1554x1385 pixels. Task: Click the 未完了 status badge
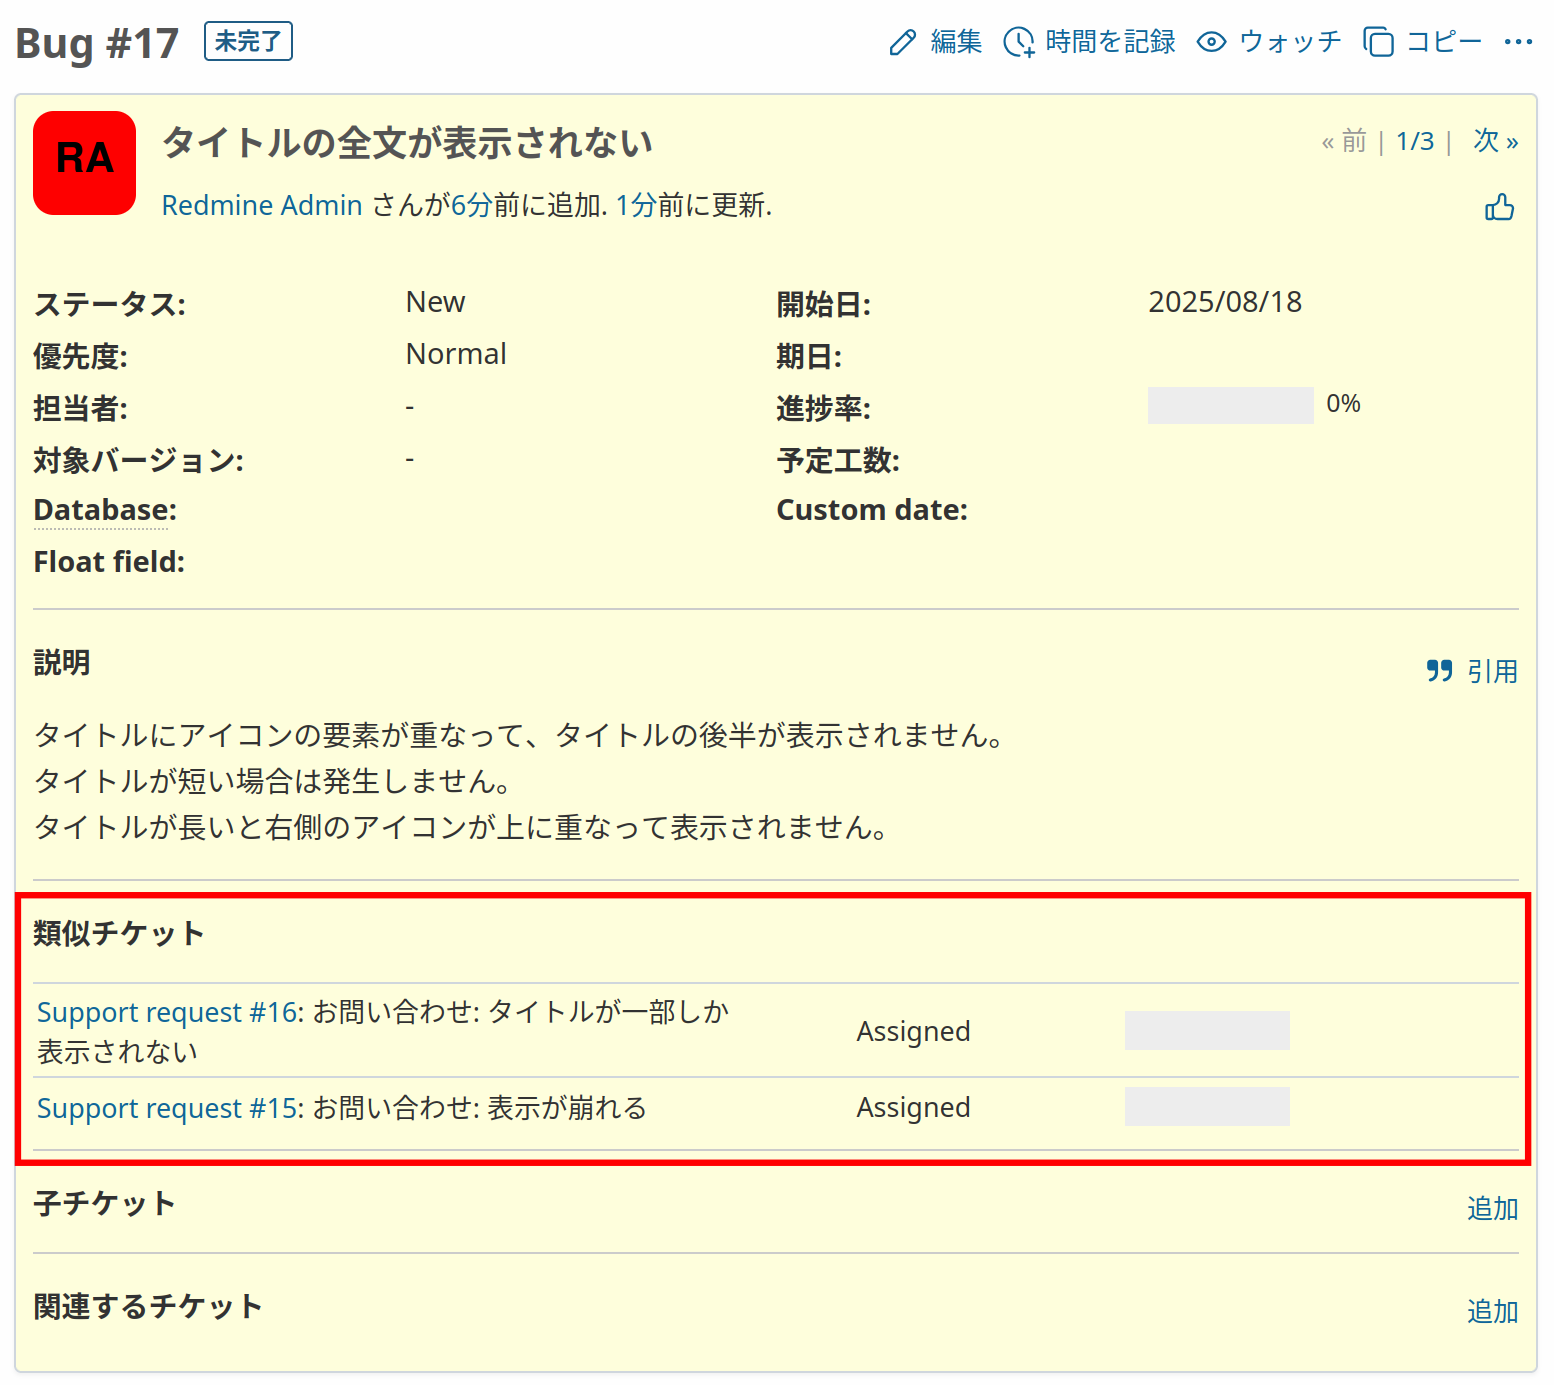[x=248, y=42]
